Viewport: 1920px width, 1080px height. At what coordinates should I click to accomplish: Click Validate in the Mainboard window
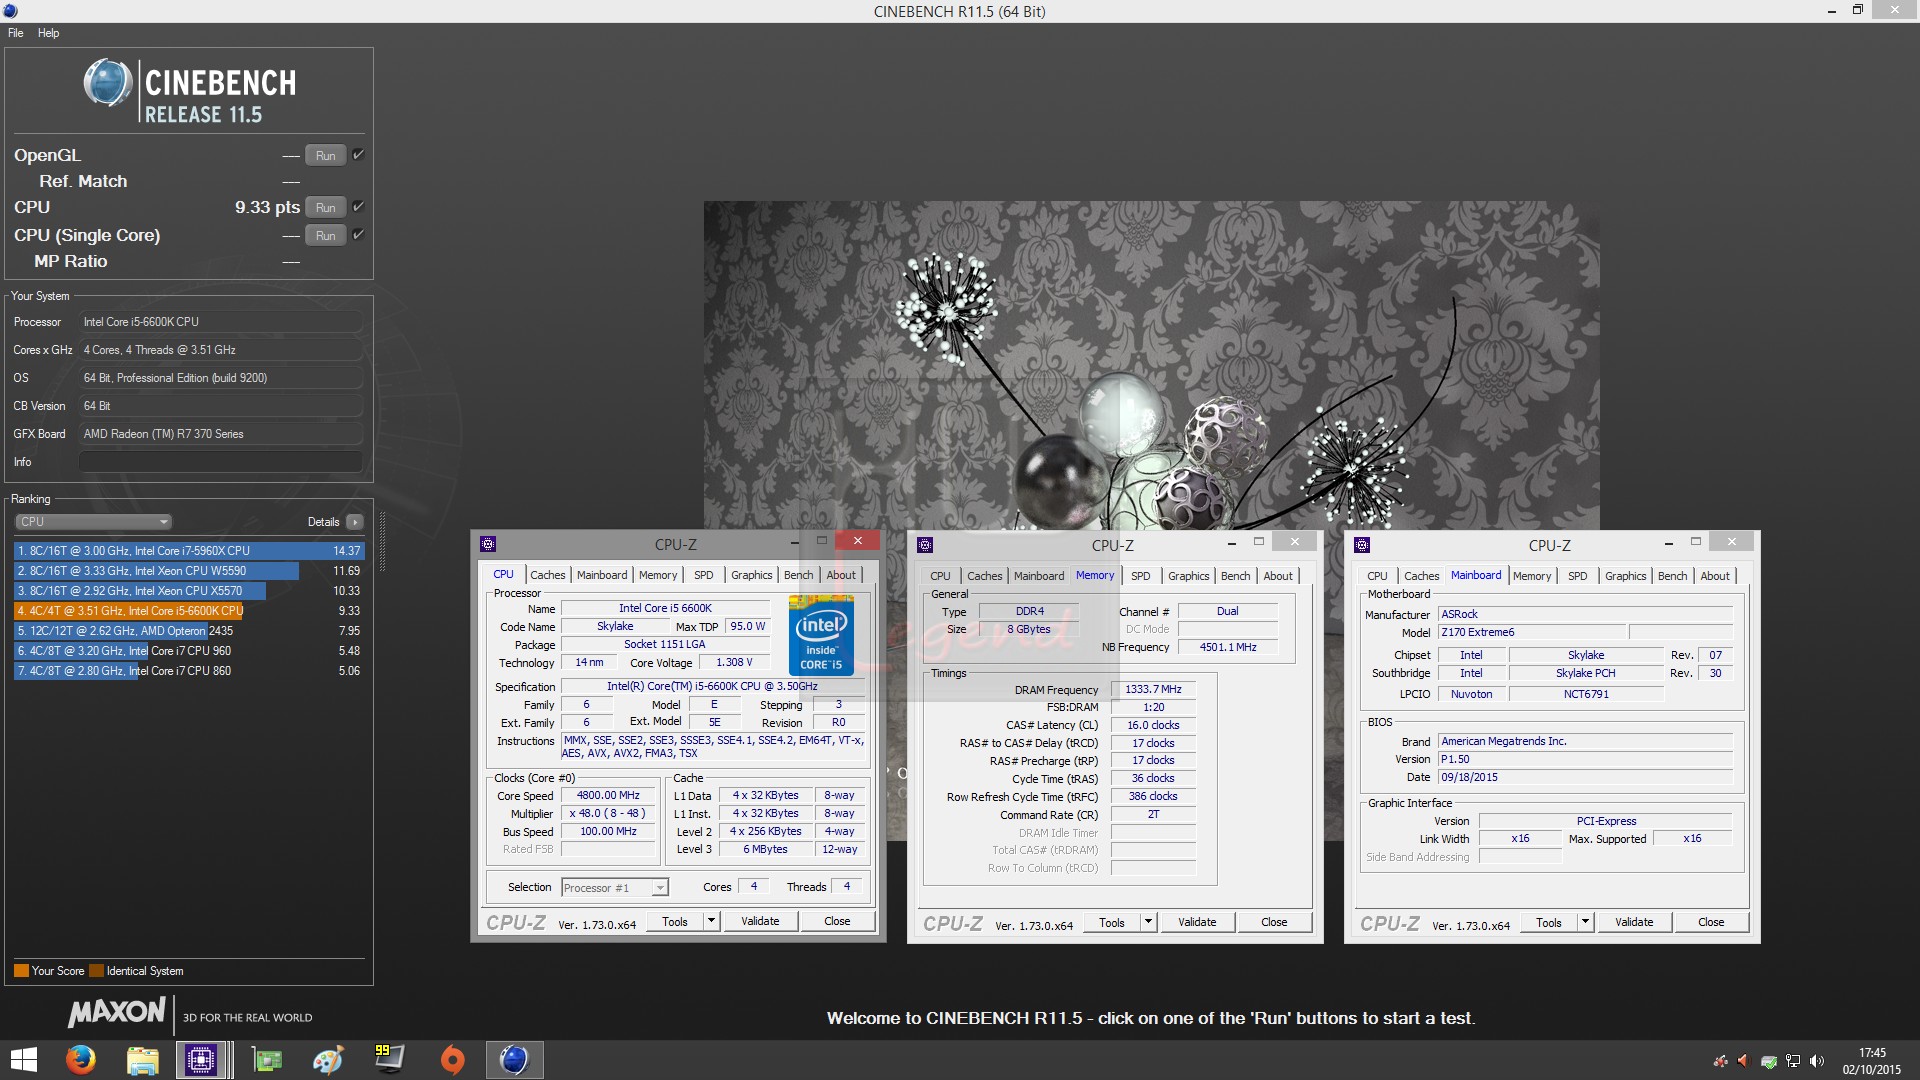click(1634, 922)
